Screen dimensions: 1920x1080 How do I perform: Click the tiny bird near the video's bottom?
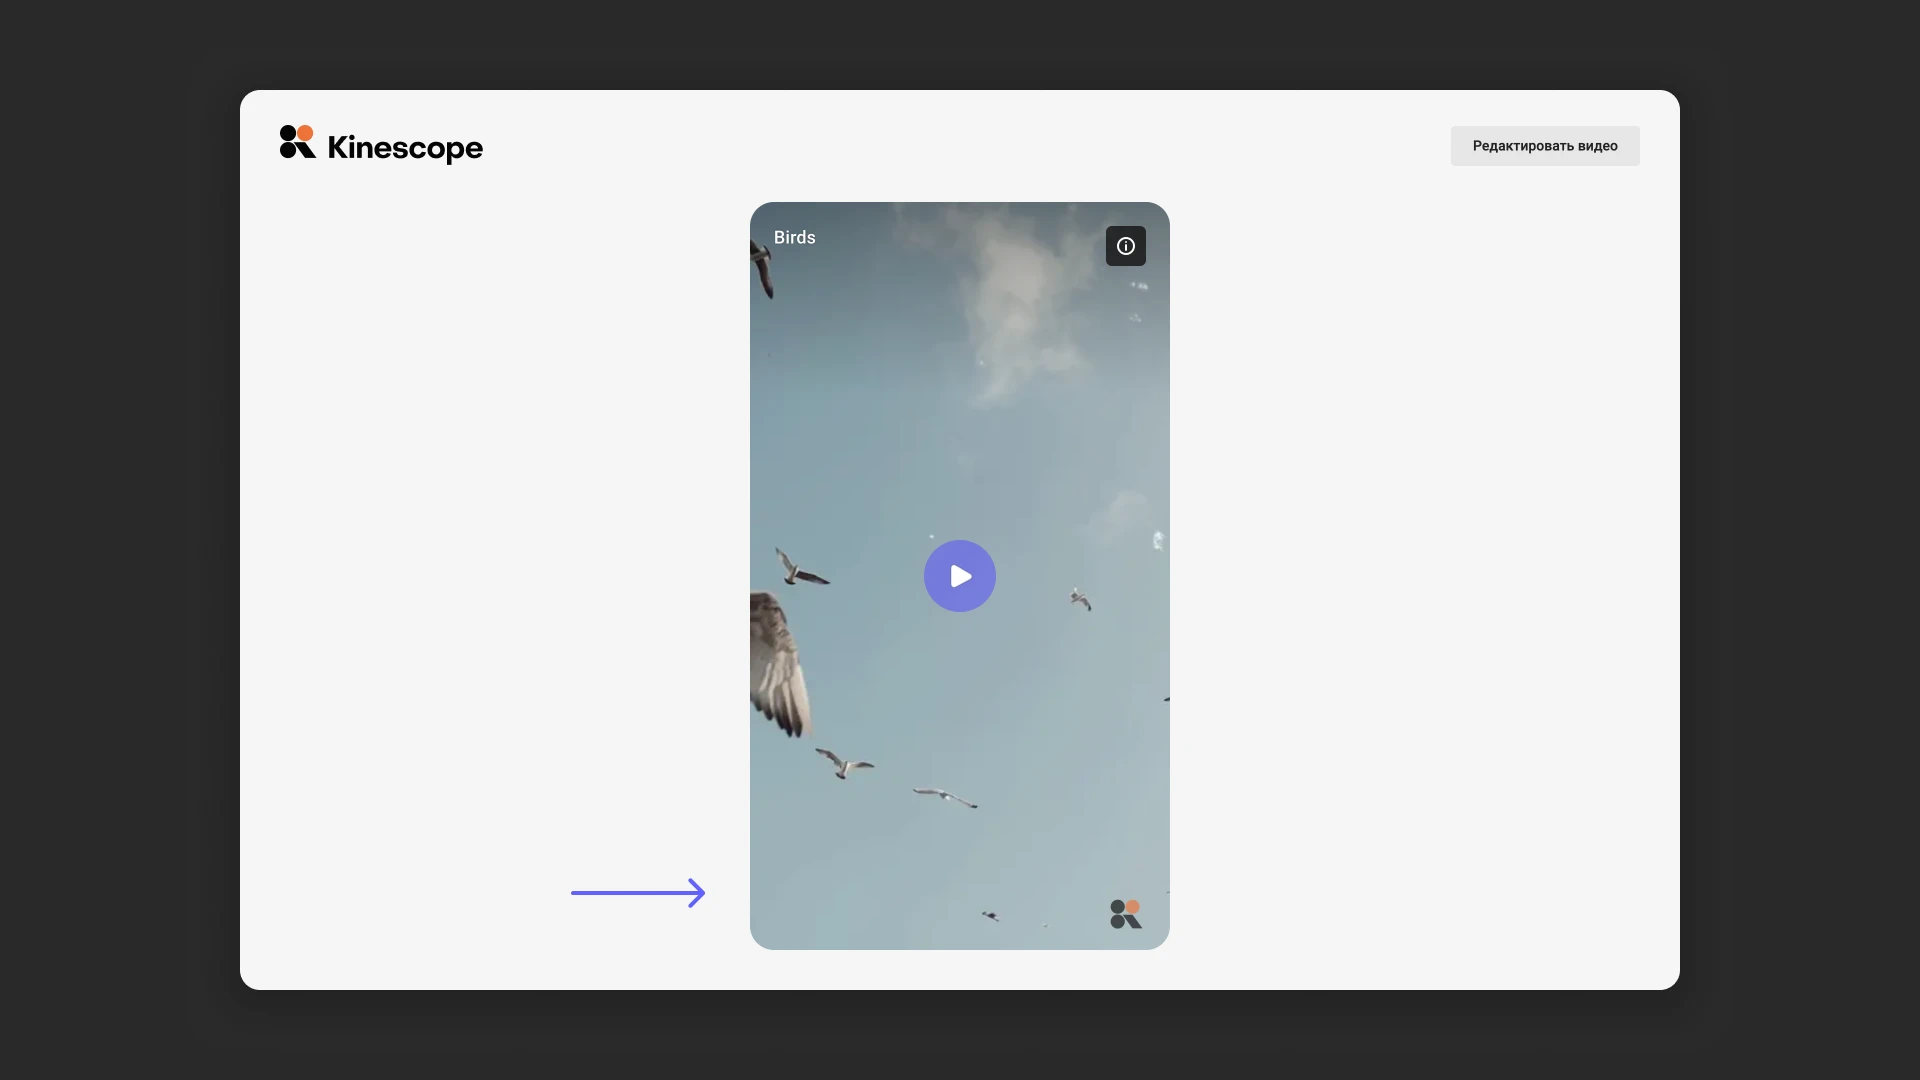(990, 915)
